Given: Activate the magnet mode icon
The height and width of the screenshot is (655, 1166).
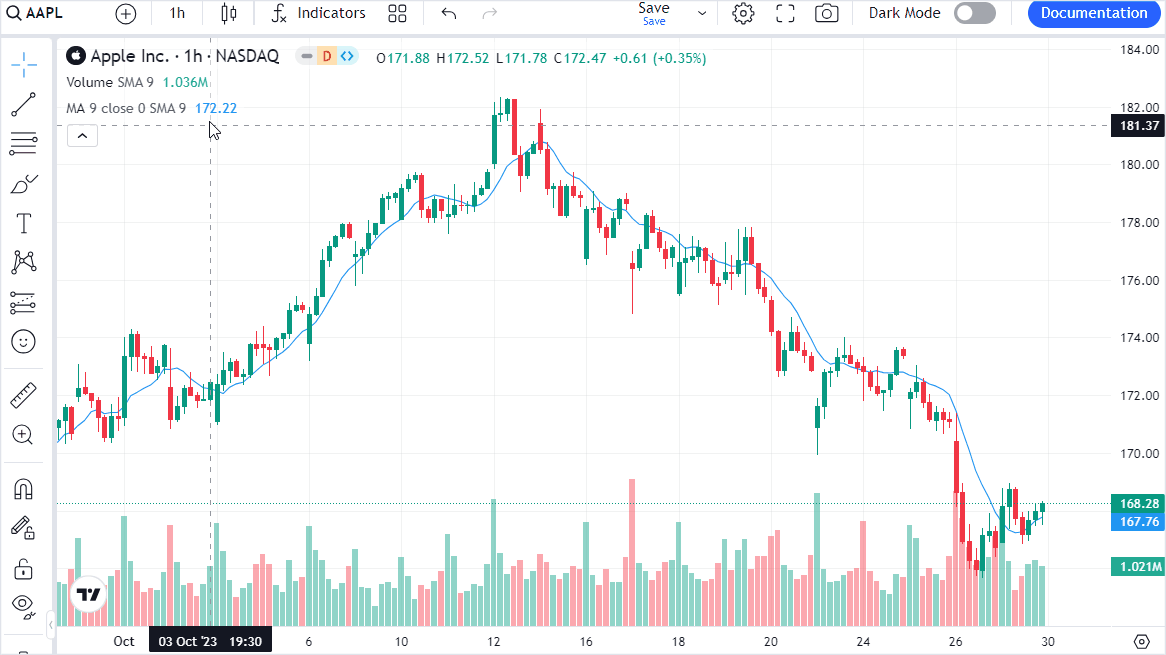Looking at the screenshot, I should 24,489.
